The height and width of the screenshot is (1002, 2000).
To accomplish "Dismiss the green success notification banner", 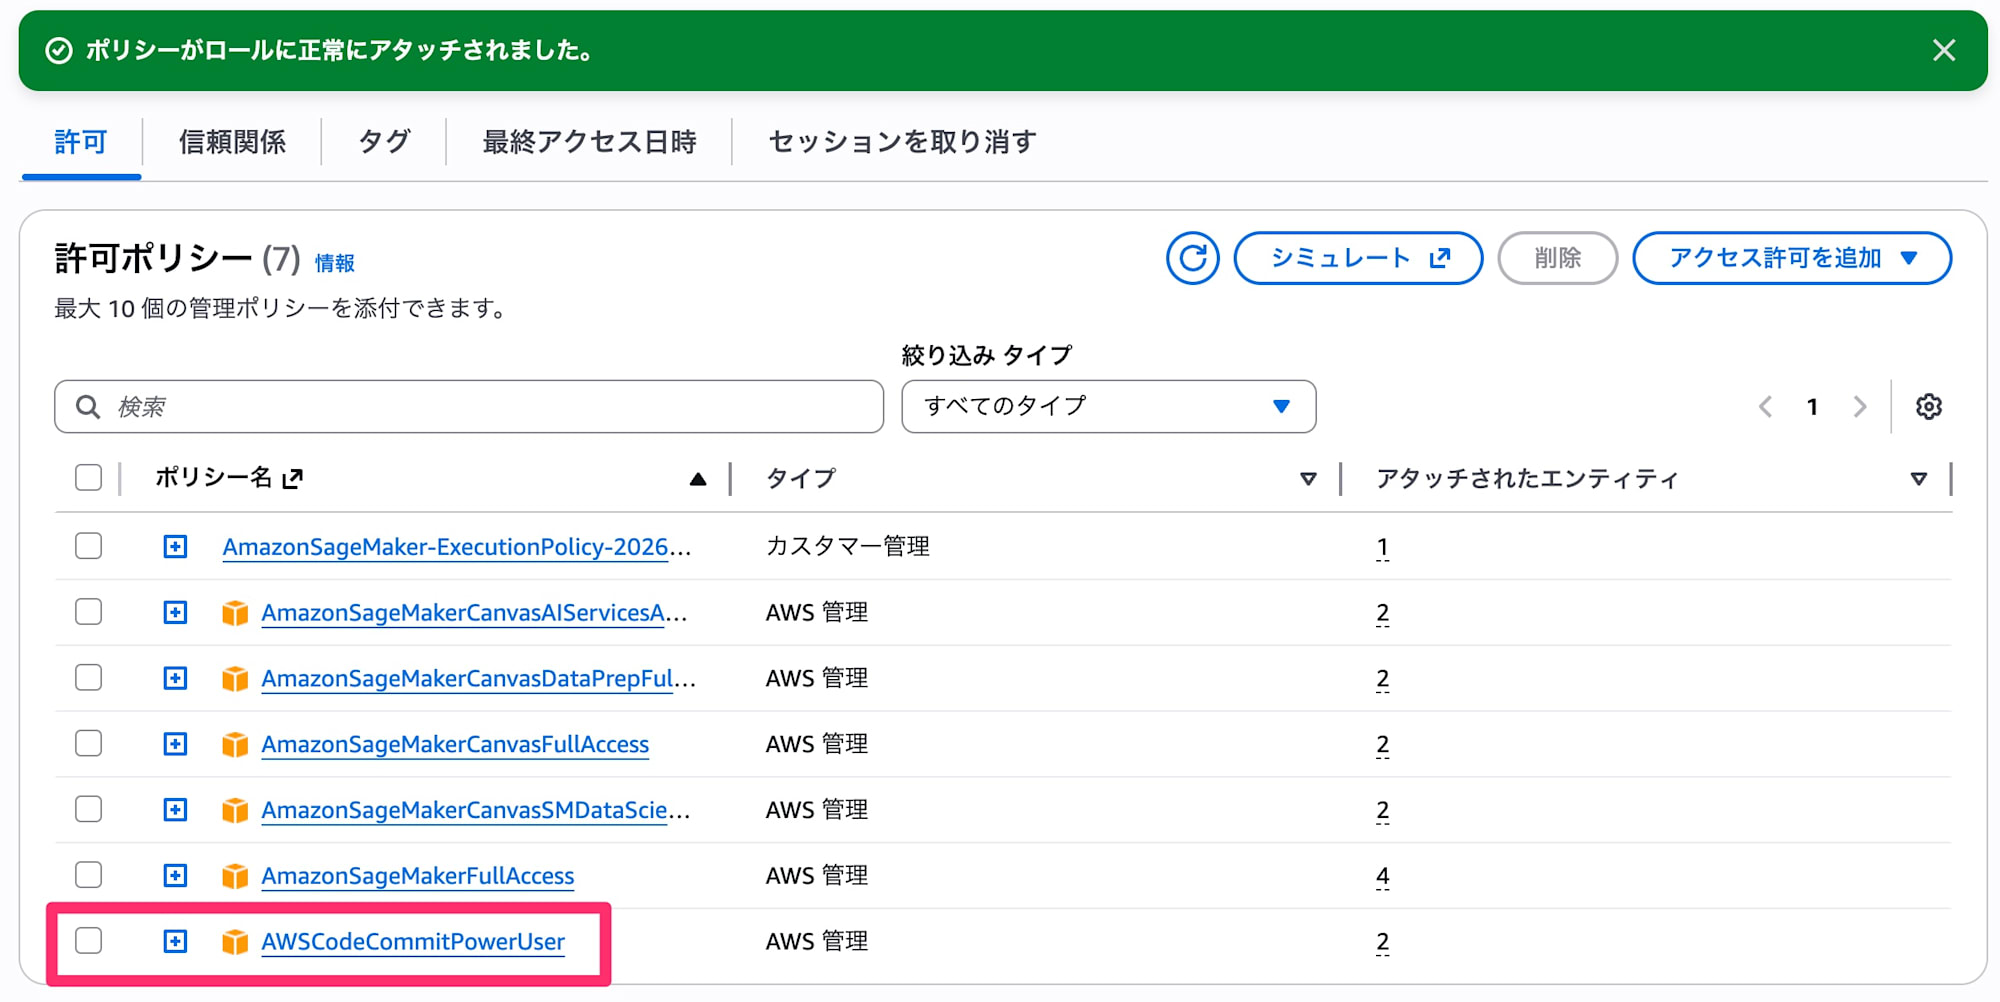I will [x=1943, y=50].
